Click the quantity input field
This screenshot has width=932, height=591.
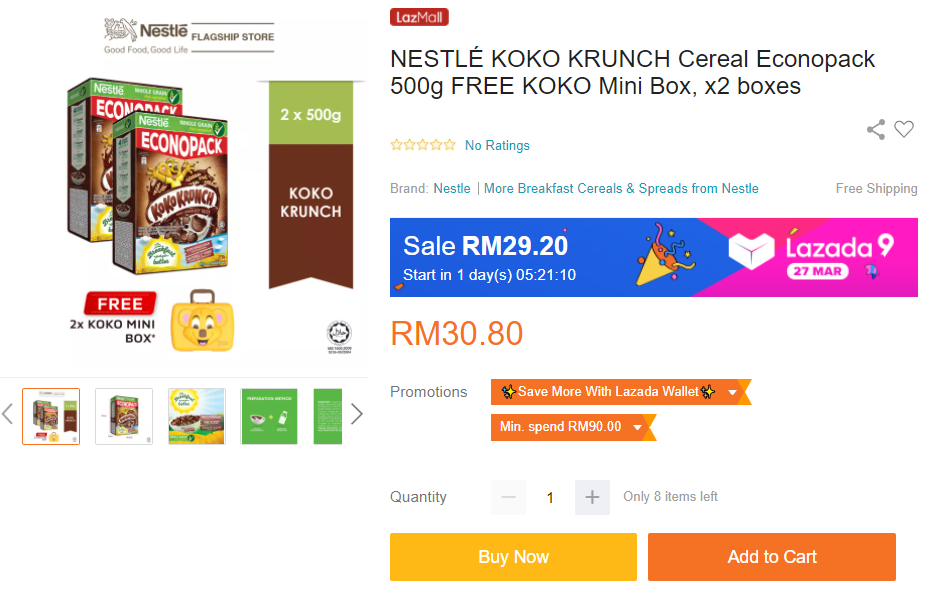coord(550,497)
